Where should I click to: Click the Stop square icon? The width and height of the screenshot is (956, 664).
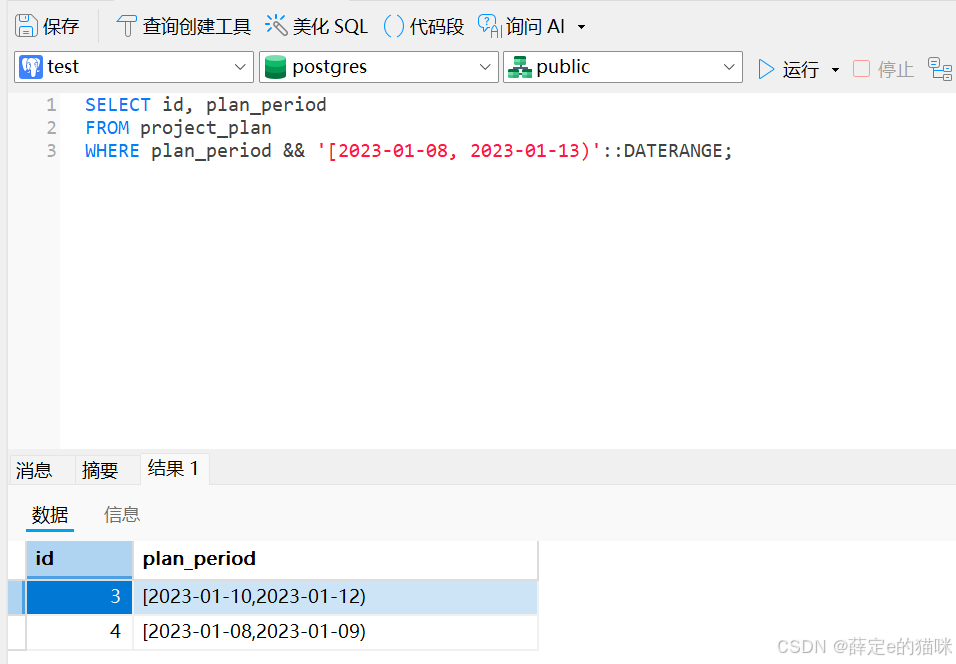861,68
